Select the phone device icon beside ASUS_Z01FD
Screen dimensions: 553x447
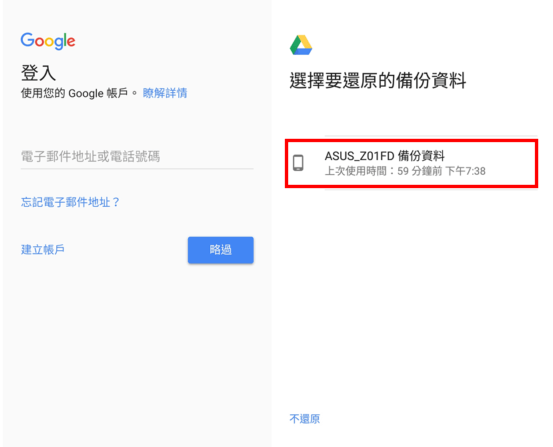pos(298,163)
